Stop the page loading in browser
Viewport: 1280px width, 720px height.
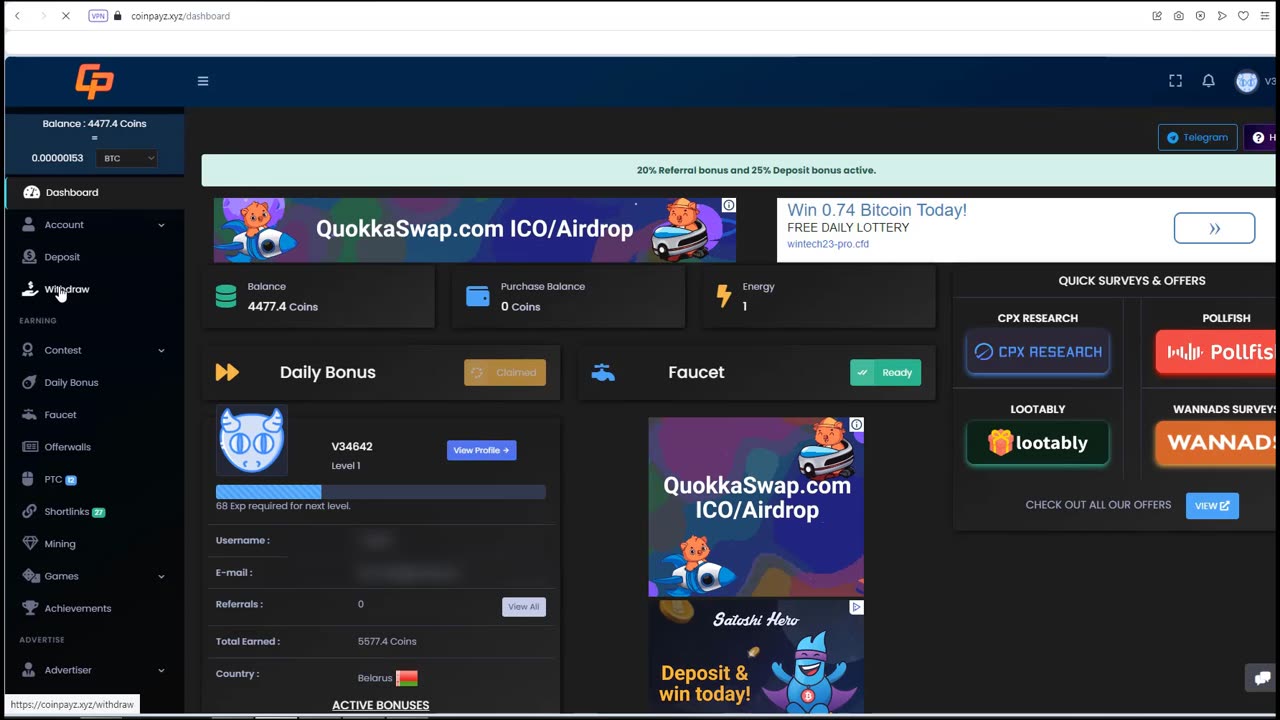66,16
